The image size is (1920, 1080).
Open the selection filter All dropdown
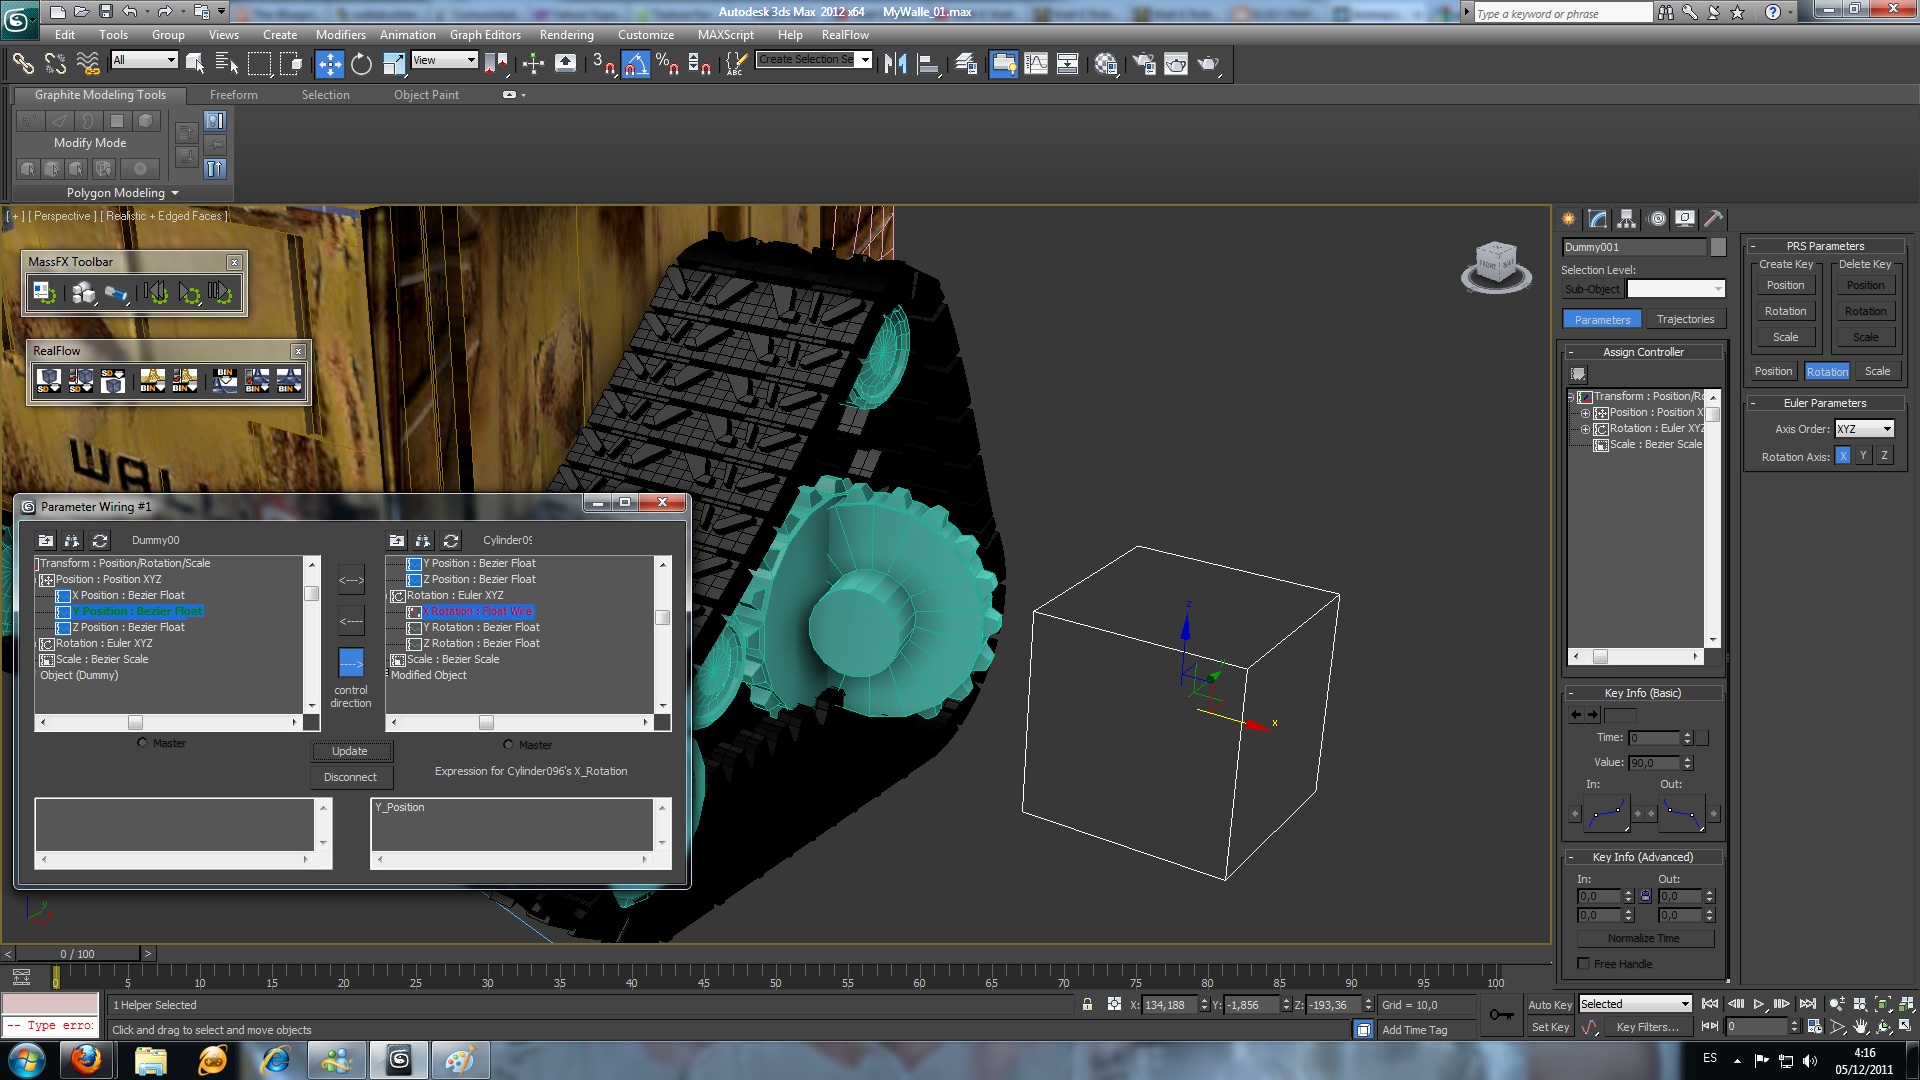coord(144,60)
